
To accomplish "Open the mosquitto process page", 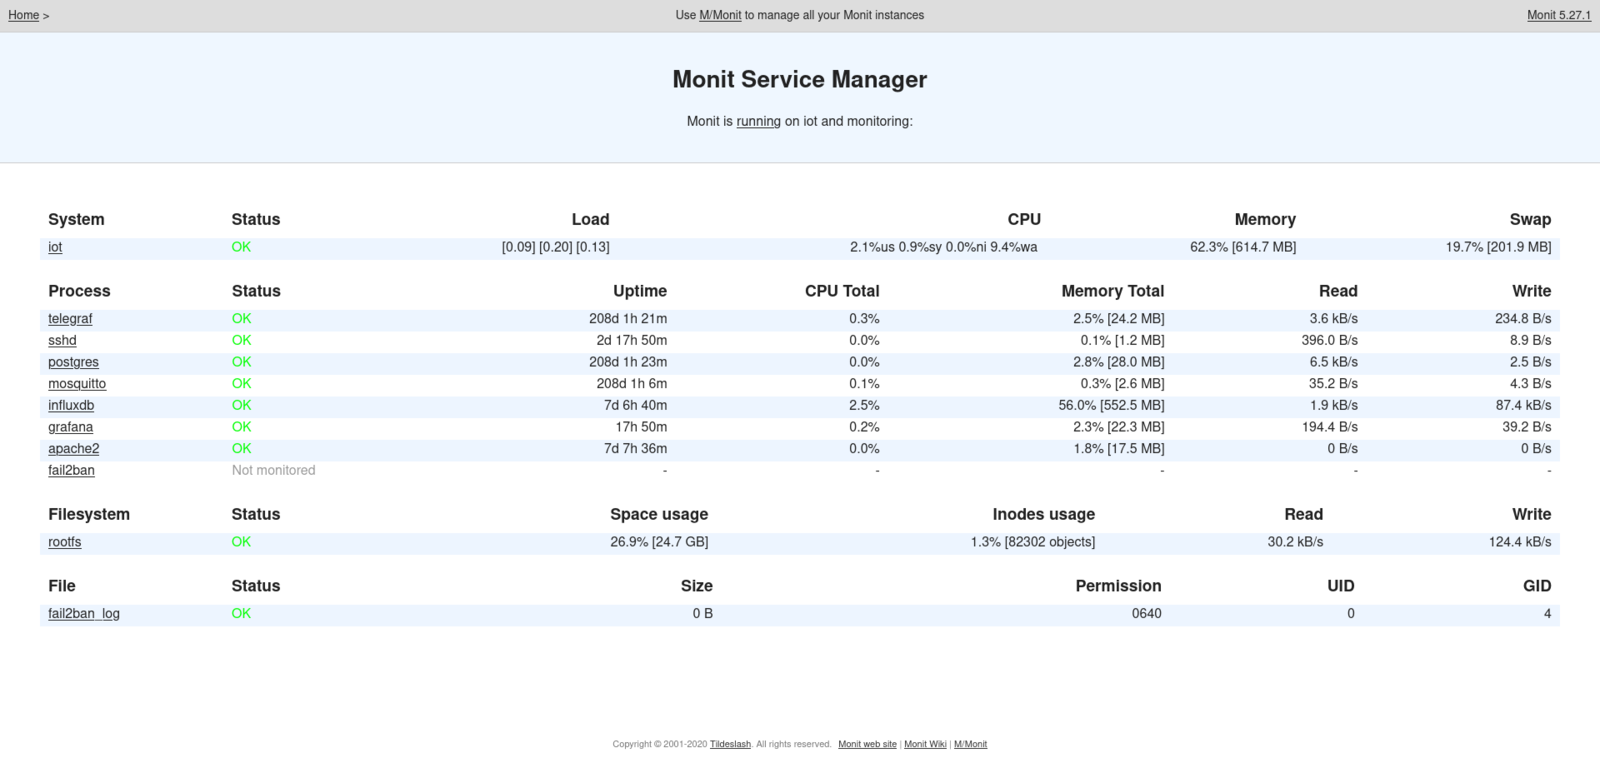I will [77, 384].
